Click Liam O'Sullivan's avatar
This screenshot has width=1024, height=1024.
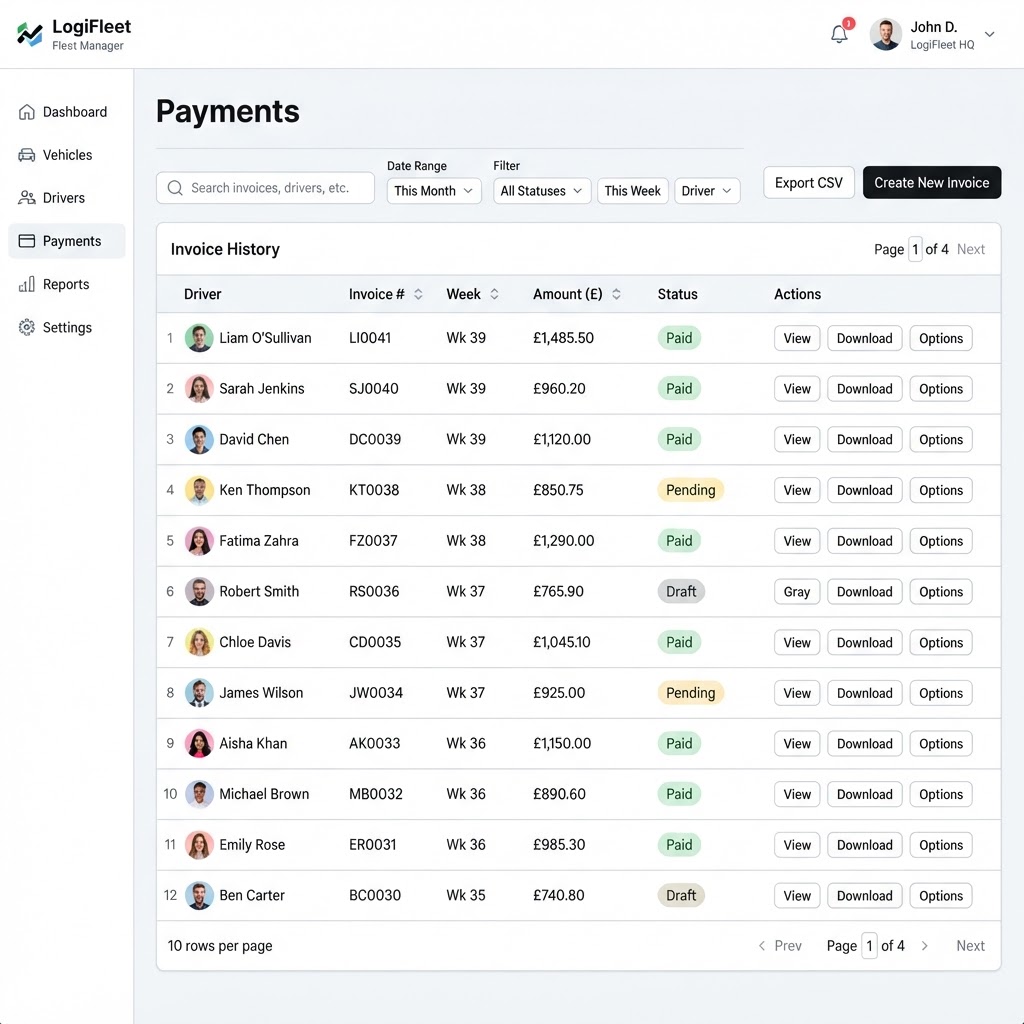pos(199,338)
